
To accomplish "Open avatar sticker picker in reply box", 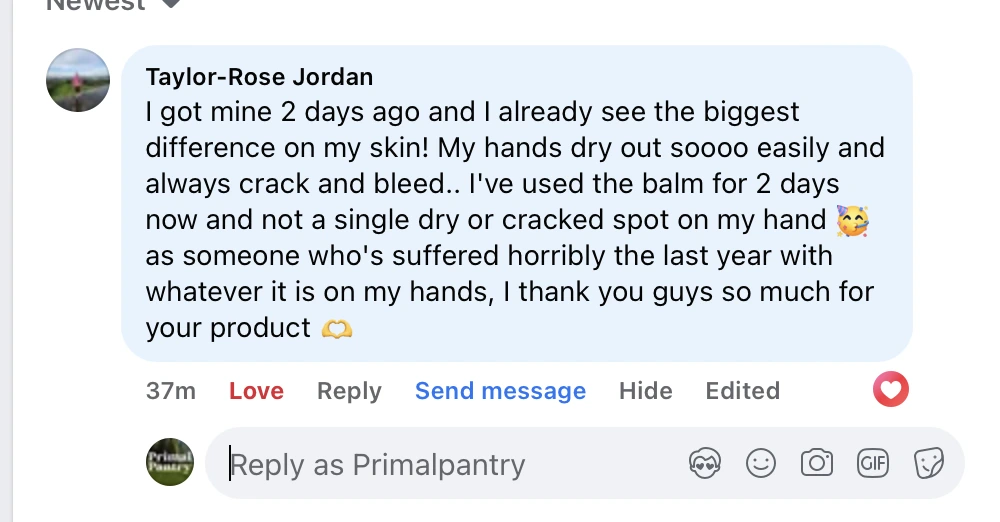I will [705, 463].
